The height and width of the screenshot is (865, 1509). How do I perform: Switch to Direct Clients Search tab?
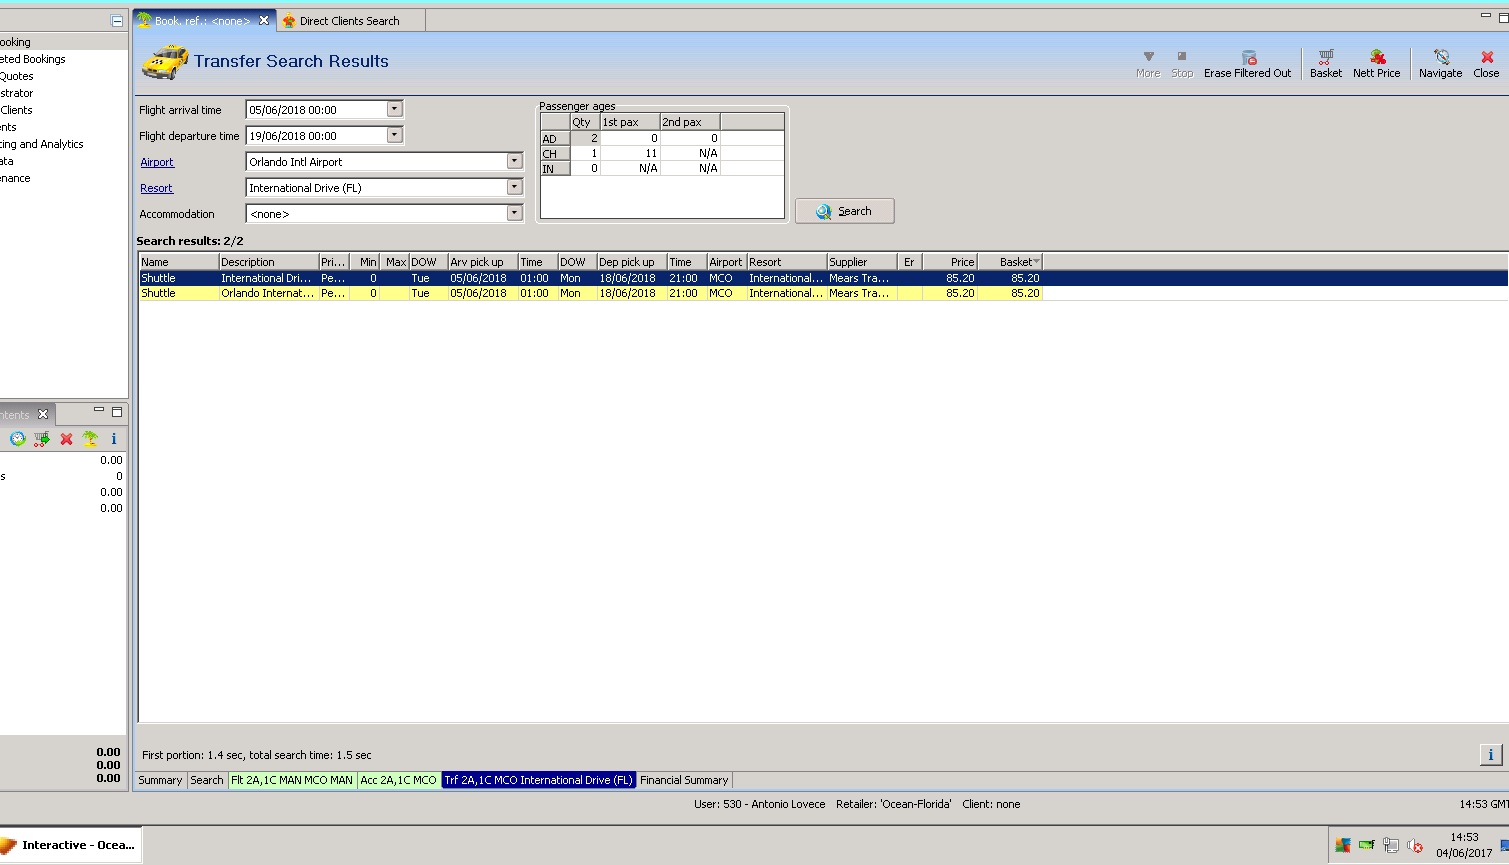(350, 20)
